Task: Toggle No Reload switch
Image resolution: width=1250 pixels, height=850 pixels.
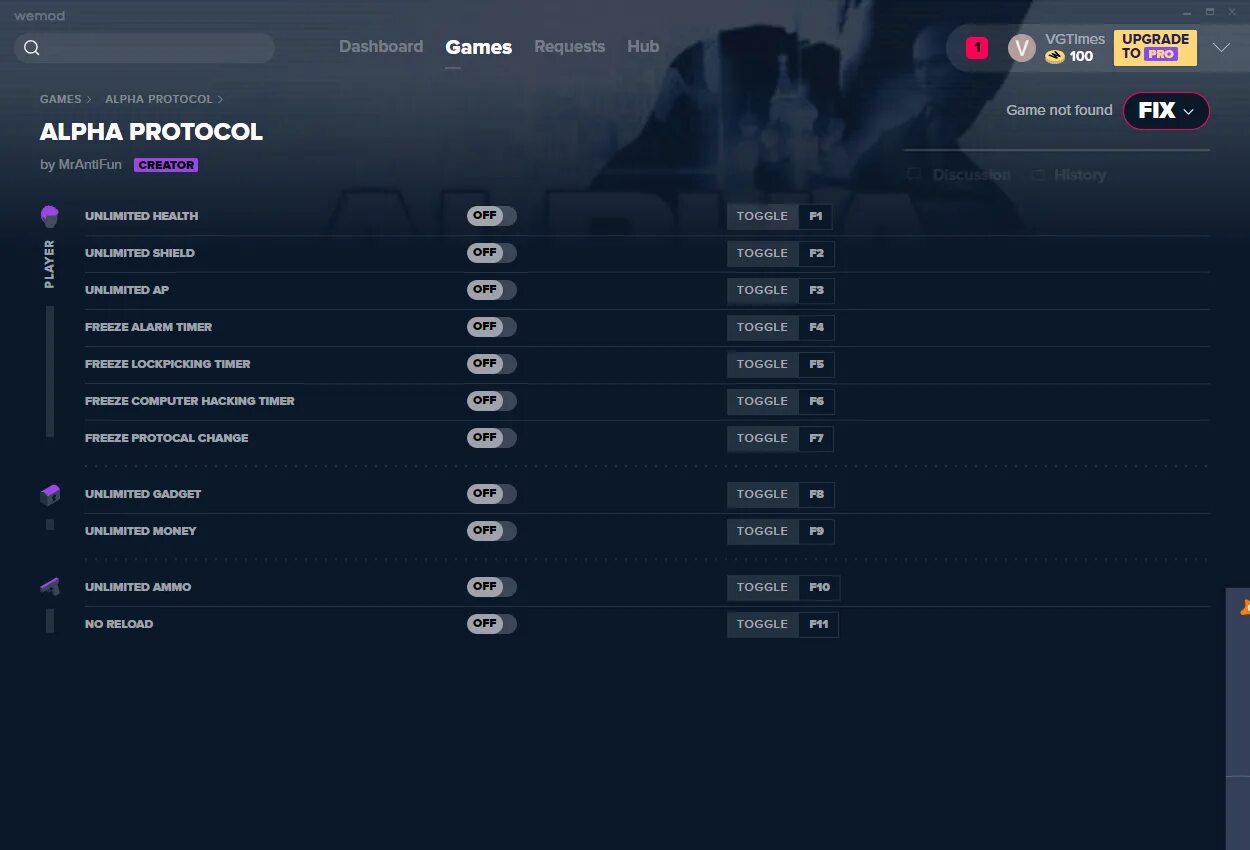Action: click(492, 624)
